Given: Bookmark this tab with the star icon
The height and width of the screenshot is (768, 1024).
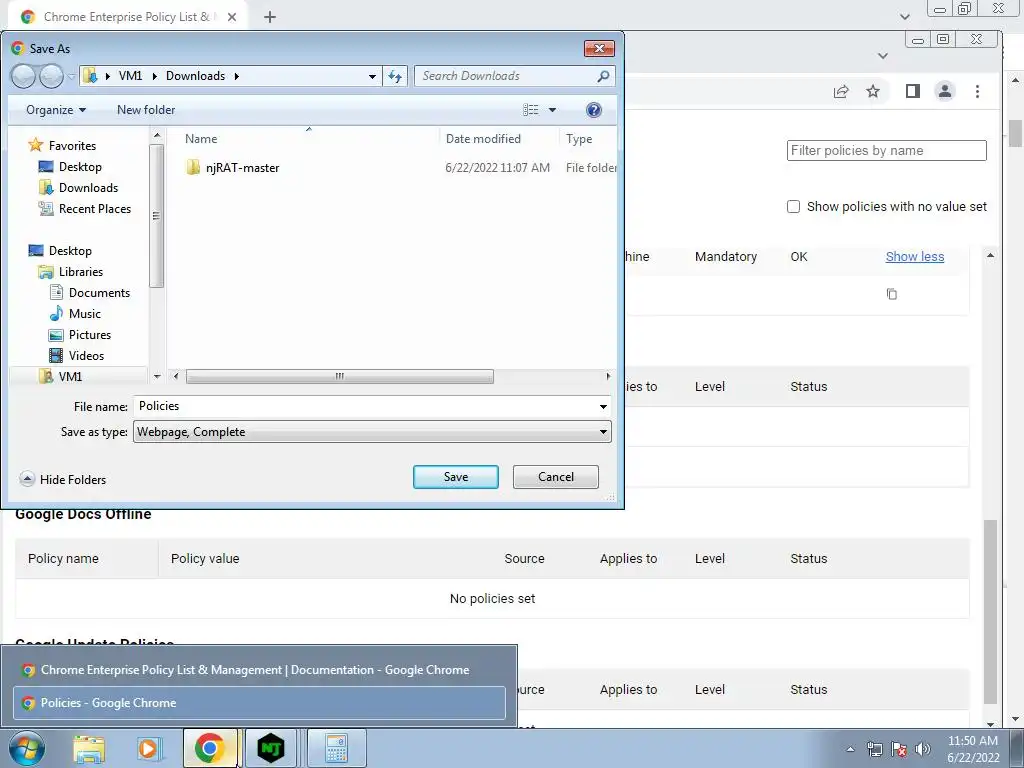Looking at the screenshot, I should point(873,91).
